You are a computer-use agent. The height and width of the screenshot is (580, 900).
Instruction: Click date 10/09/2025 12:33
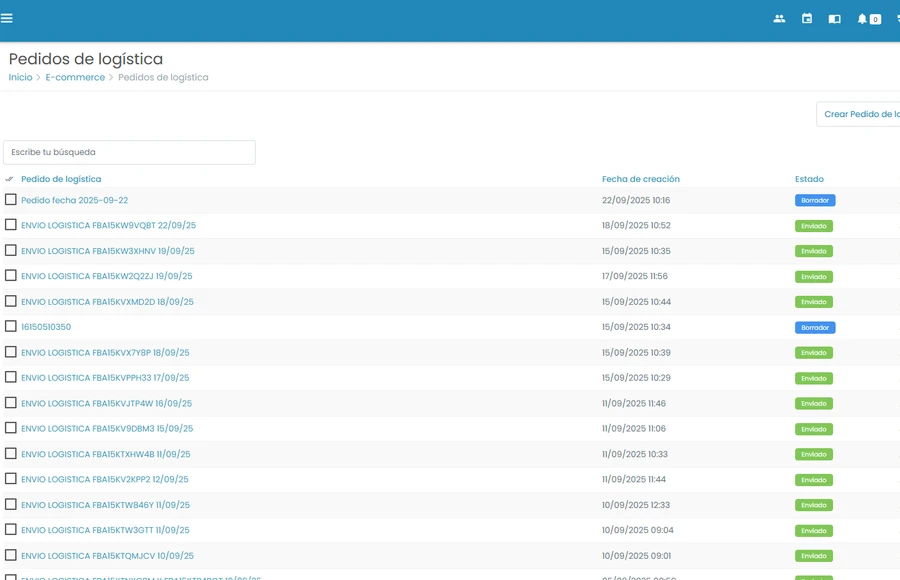click(x=636, y=505)
